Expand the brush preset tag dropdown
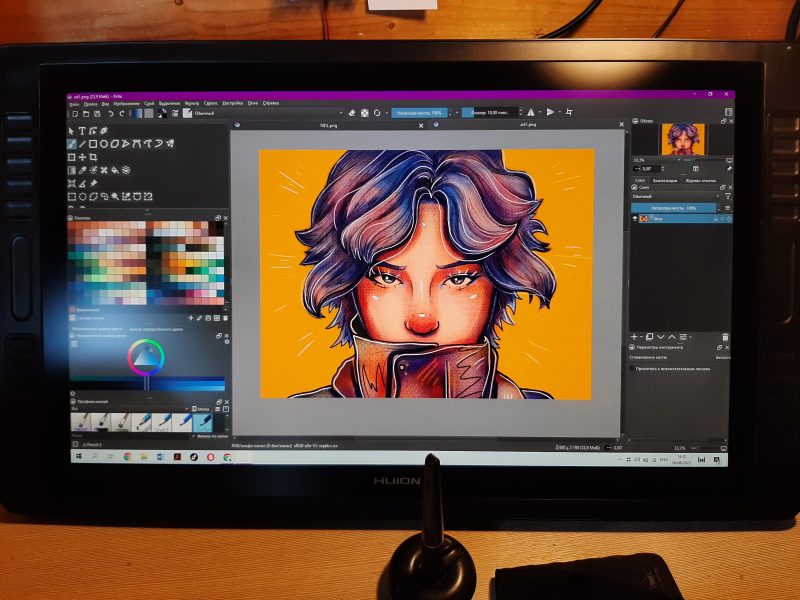 point(130,409)
